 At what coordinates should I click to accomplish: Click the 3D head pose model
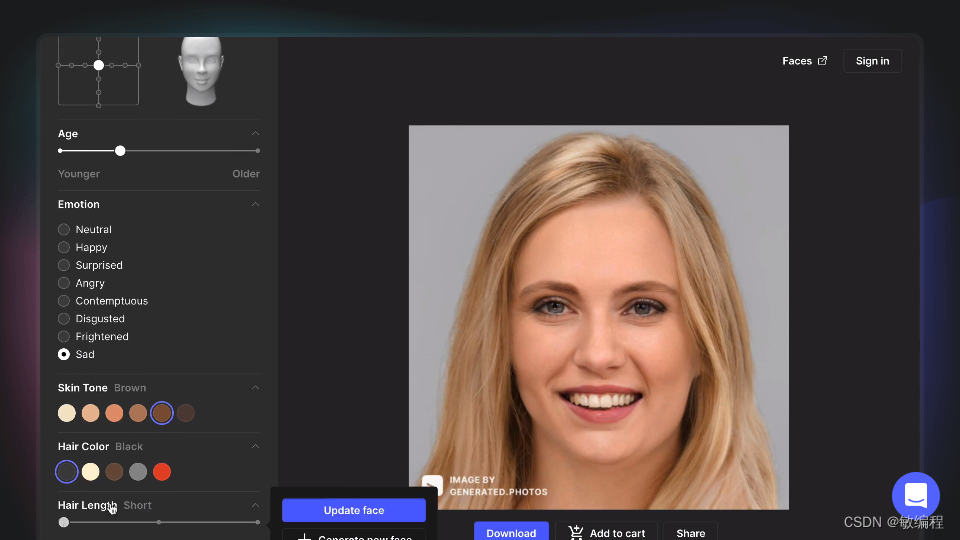pyautogui.click(x=201, y=71)
